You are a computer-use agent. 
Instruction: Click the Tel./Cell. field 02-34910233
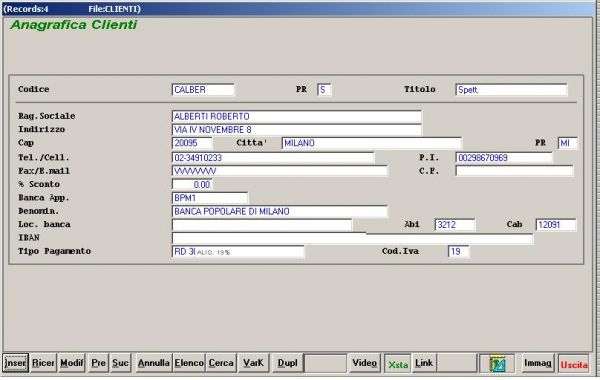tap(273, 158)
